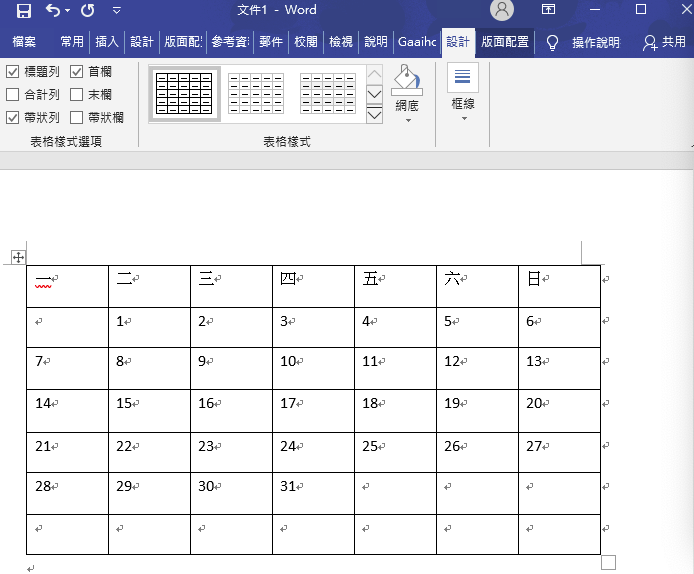The height and width of the screenshot is (574, 694).
Task: Click 操作說明 search box
Action: click(596, 42)
